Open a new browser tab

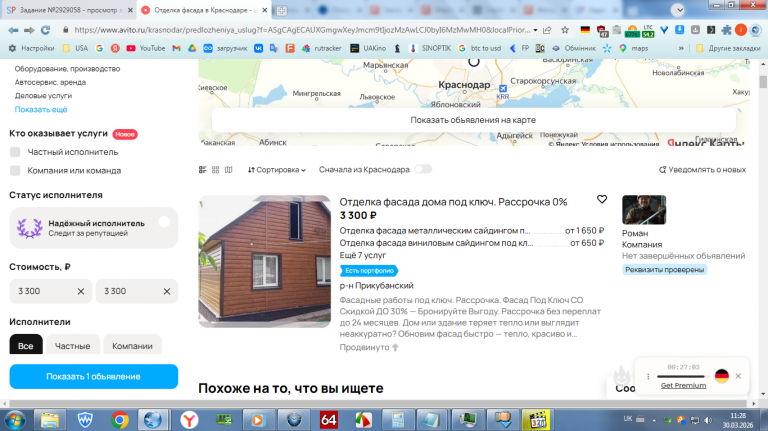(x=282, y=10)
